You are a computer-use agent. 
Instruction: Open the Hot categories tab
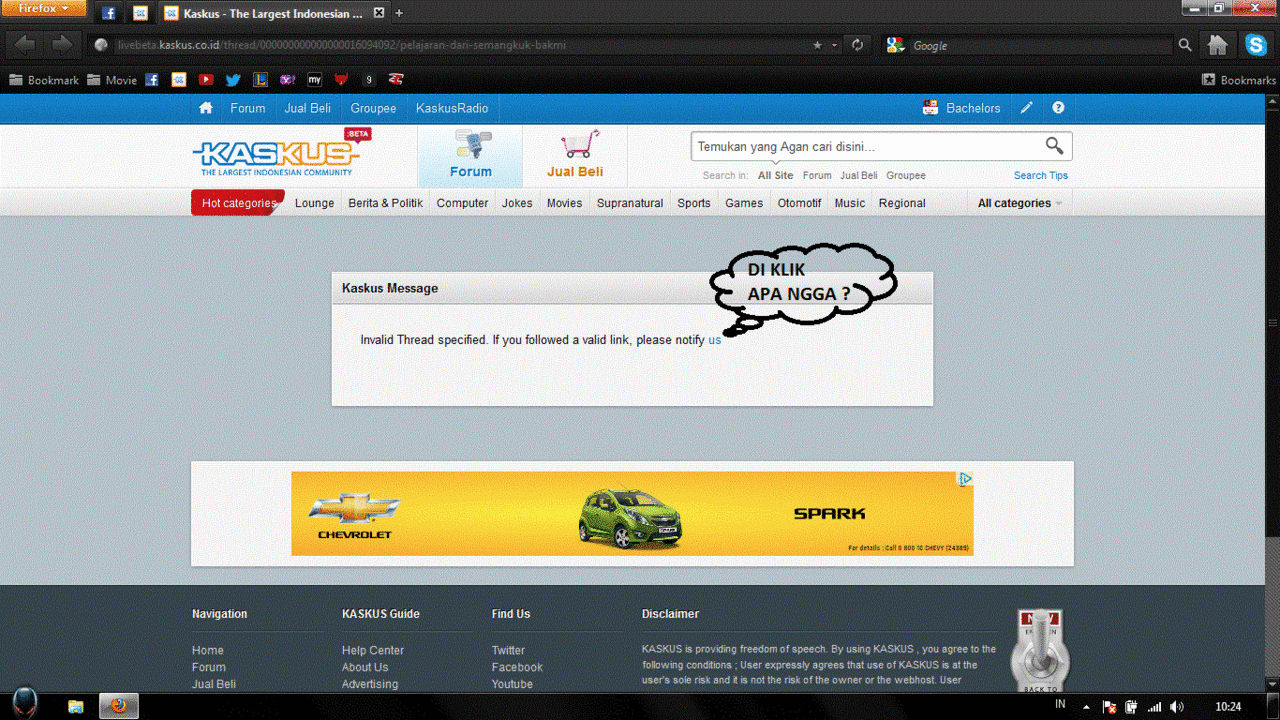click(x=238, y=203)
